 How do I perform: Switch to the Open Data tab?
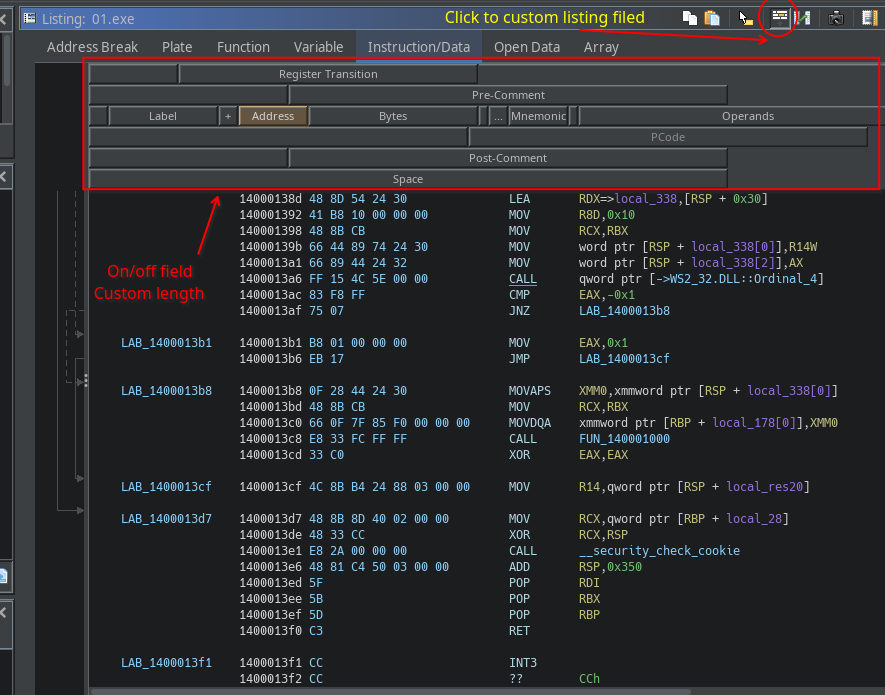[527, 47]
